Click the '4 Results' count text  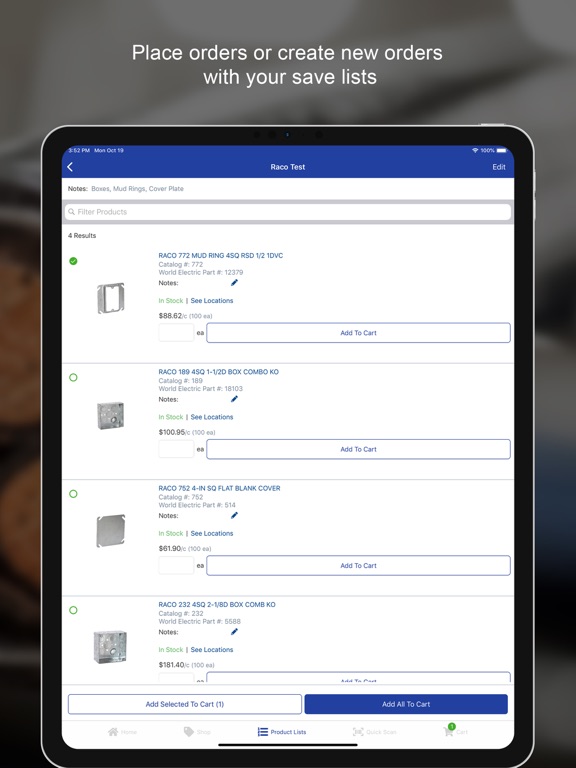[x=82, y=236]
